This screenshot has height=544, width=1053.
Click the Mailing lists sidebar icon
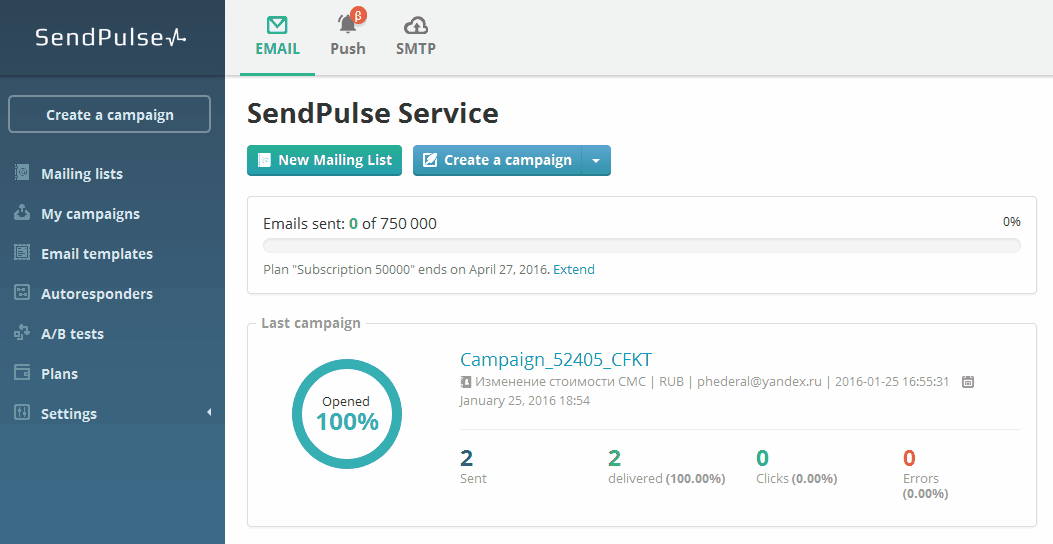pyautogui.click(x=22, y=173)
